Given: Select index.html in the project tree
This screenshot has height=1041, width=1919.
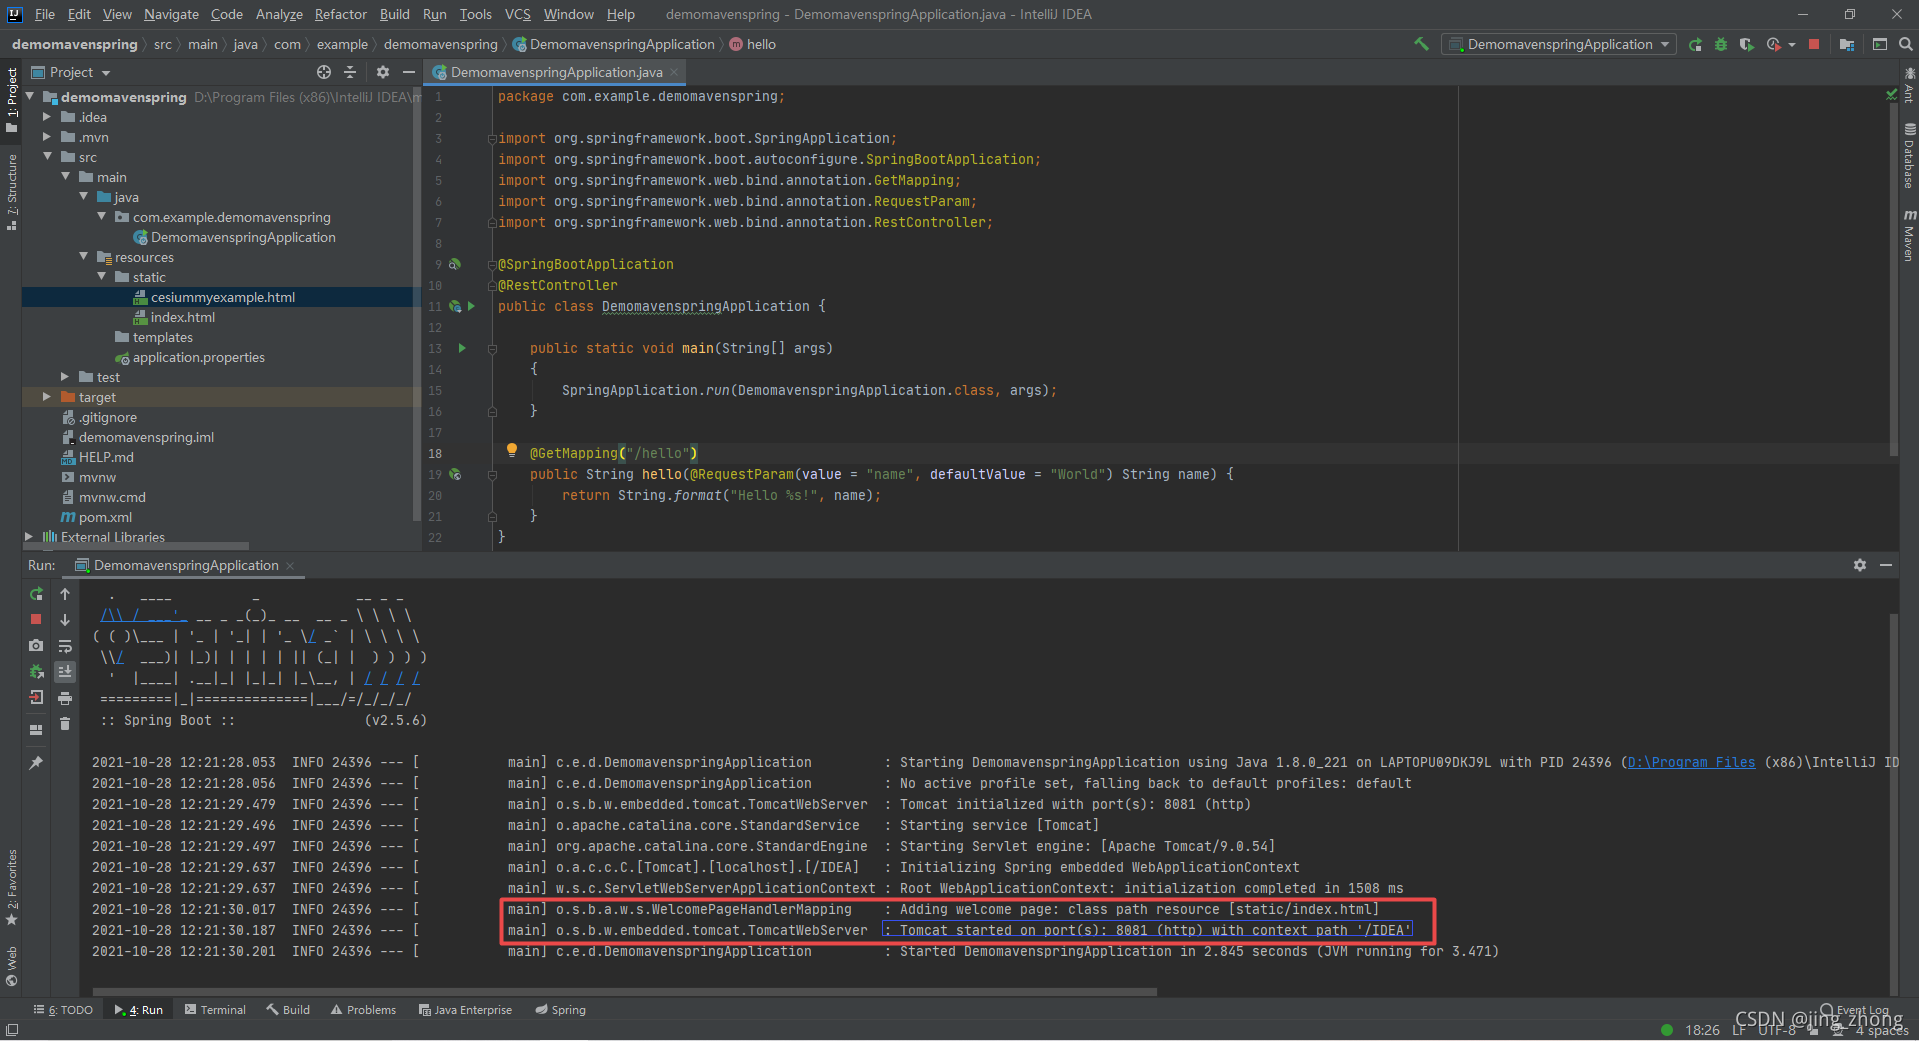Looking at the screenshot, I should [x=183, y=317].
